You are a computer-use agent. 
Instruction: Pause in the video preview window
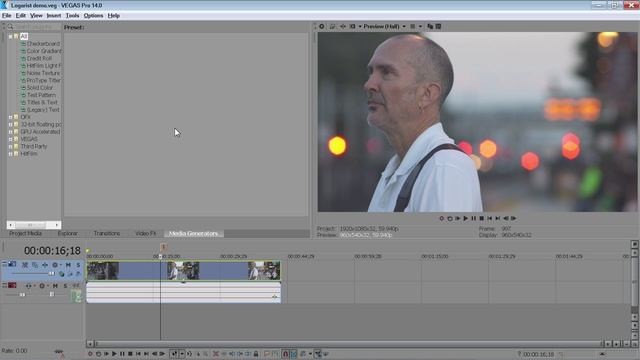pyautogui.click(x=473, y=218)
